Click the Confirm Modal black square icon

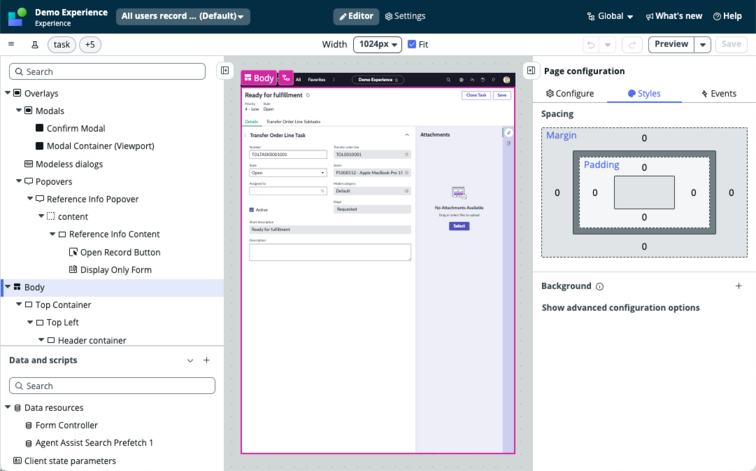(40, 128)
